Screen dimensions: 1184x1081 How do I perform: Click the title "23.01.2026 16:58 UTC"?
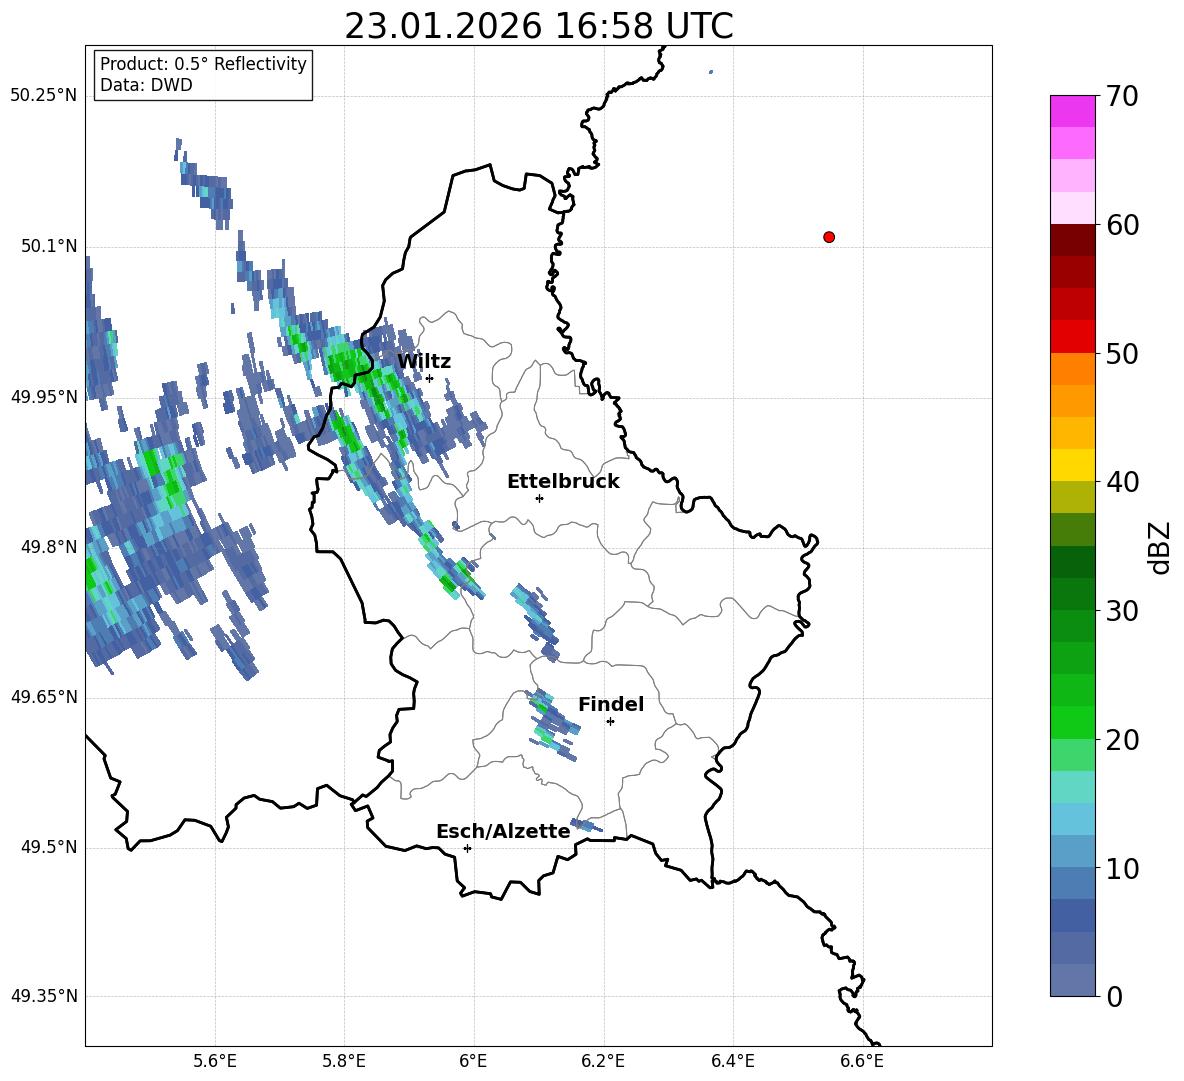[x=538, y=26]
